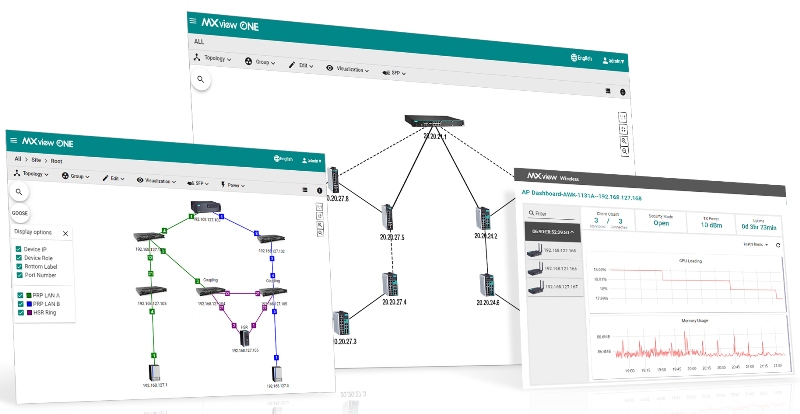The height and width of the screenshot is (414, 800).
Task: Open admin user menu in back window
Action: coord(613,61)
